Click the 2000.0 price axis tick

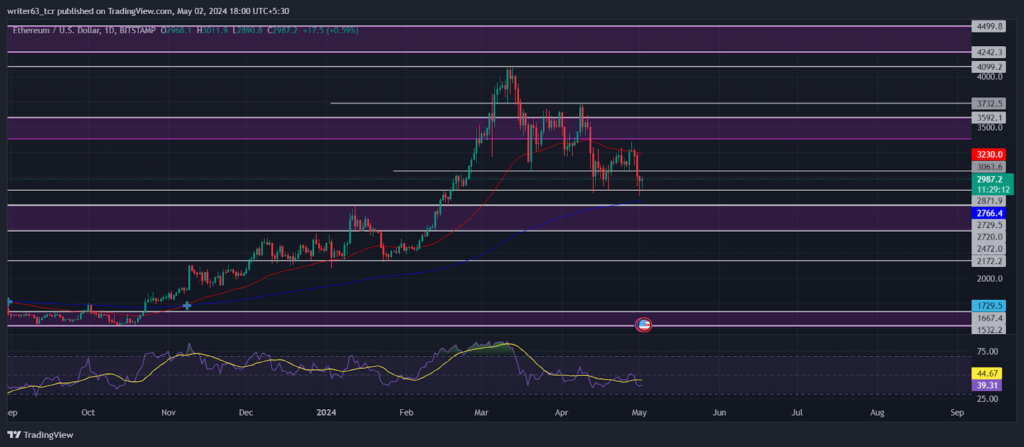pos(989,279)
